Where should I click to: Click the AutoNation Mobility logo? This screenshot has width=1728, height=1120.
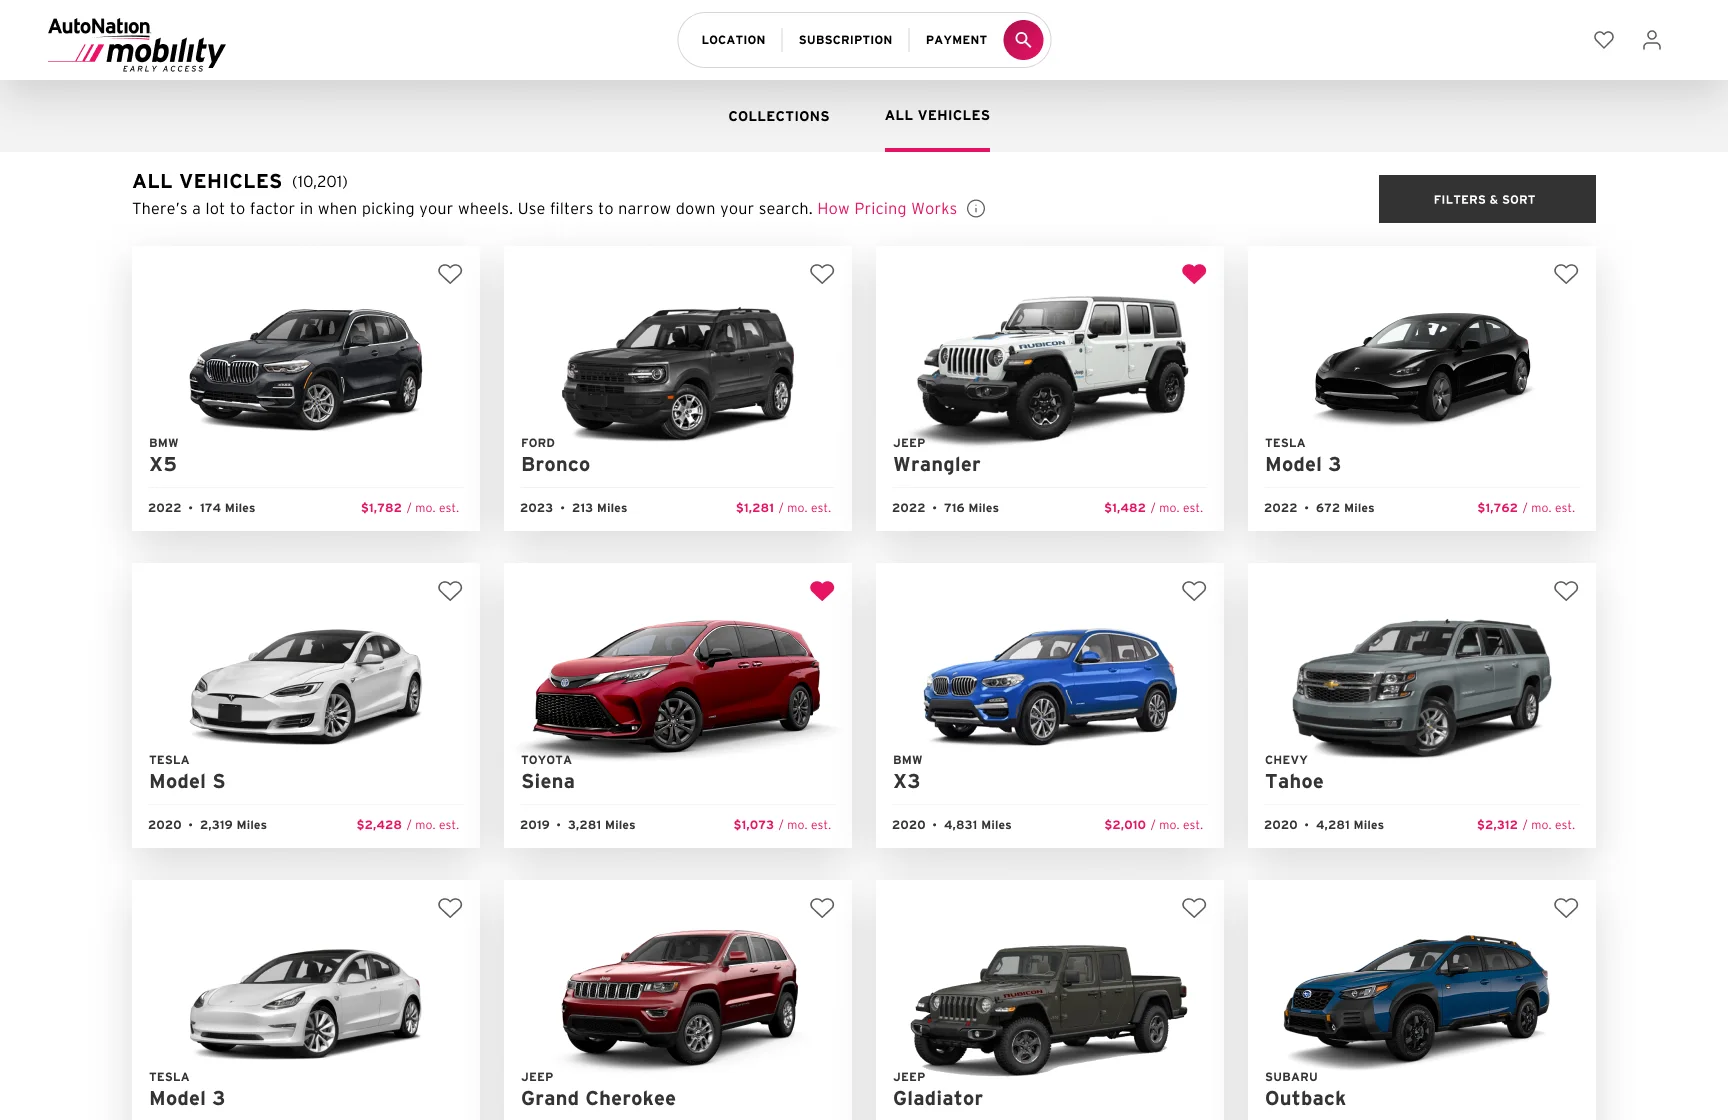point(137,45)
